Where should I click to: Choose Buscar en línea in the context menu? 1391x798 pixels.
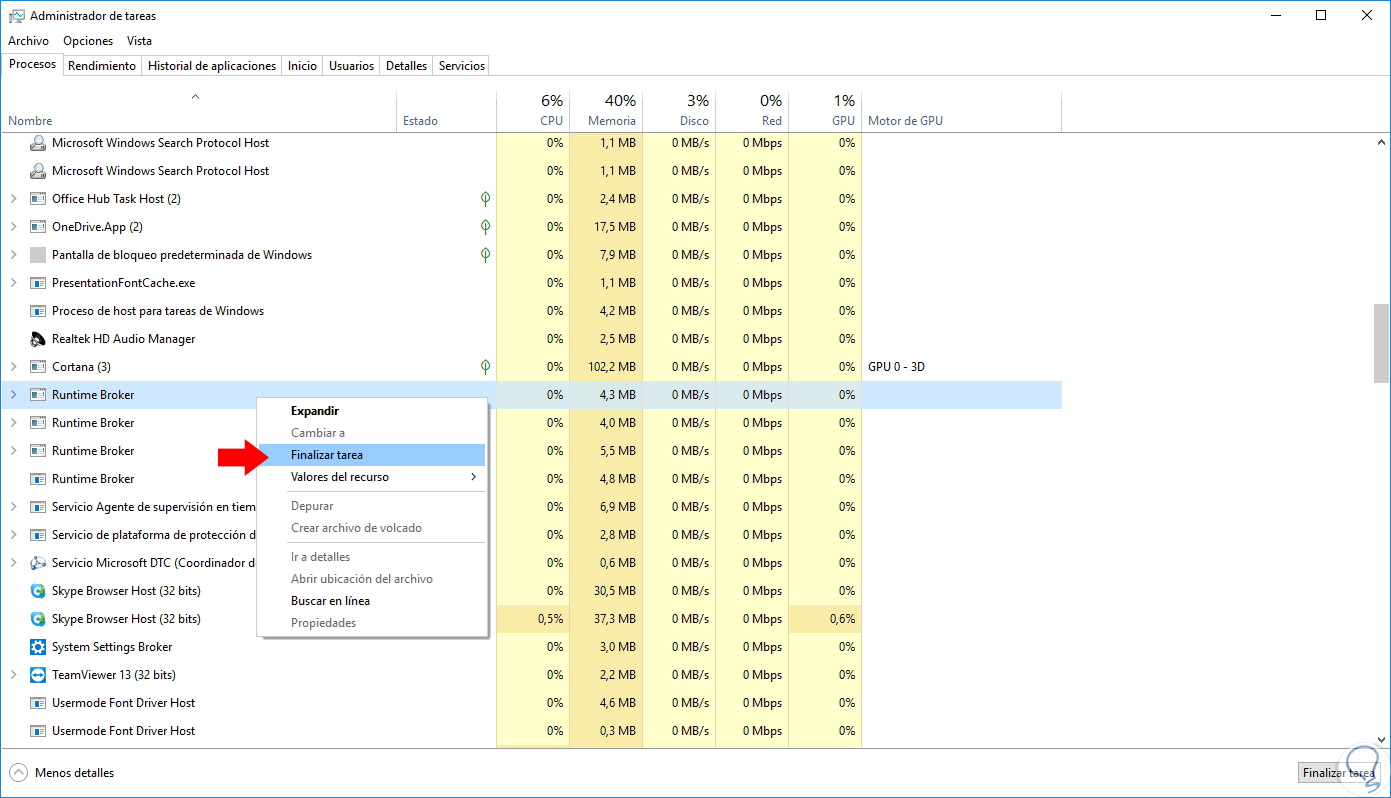click(x=372, y=601)
